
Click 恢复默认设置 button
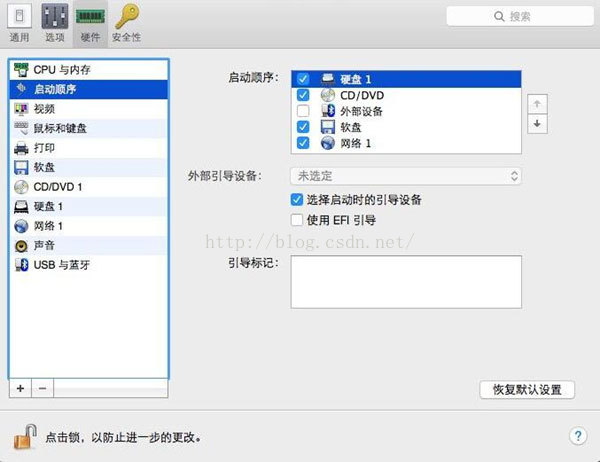[527, 390]
